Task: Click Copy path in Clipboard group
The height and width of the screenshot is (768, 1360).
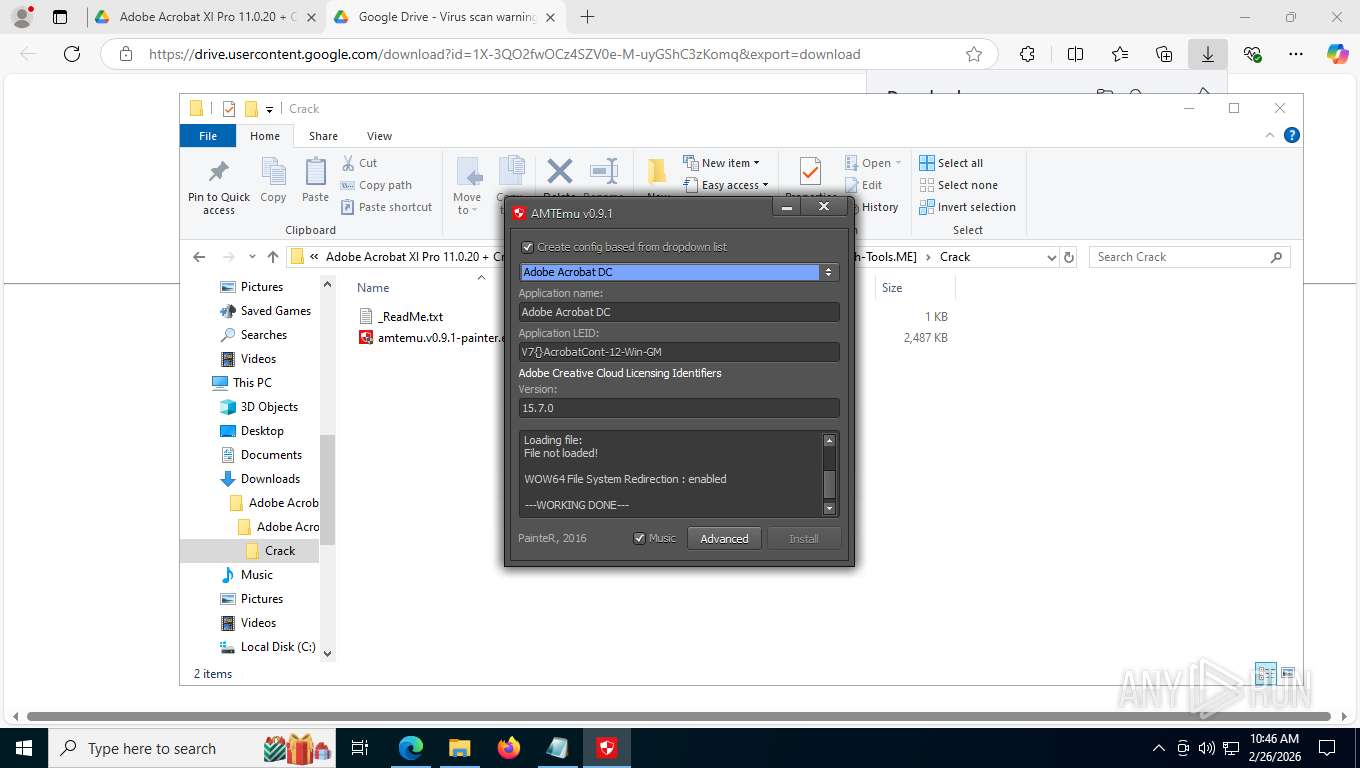Action: 376,185
